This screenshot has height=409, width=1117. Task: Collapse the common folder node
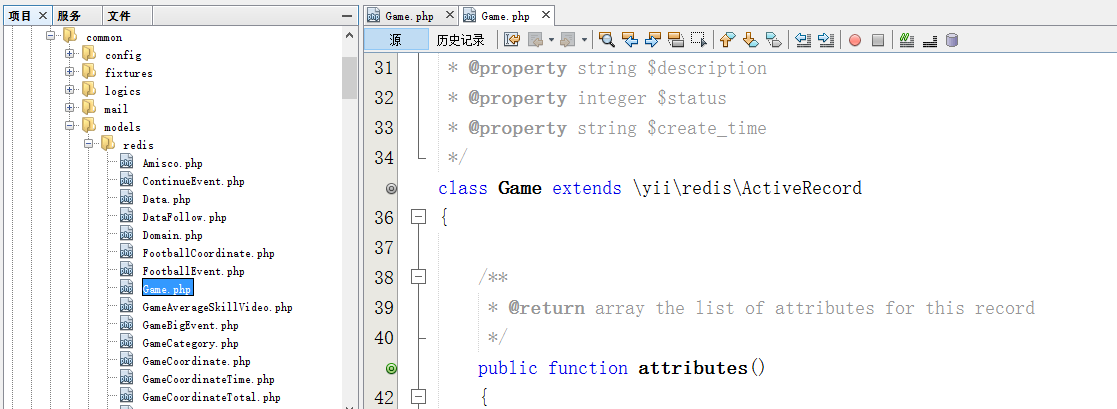51,36
